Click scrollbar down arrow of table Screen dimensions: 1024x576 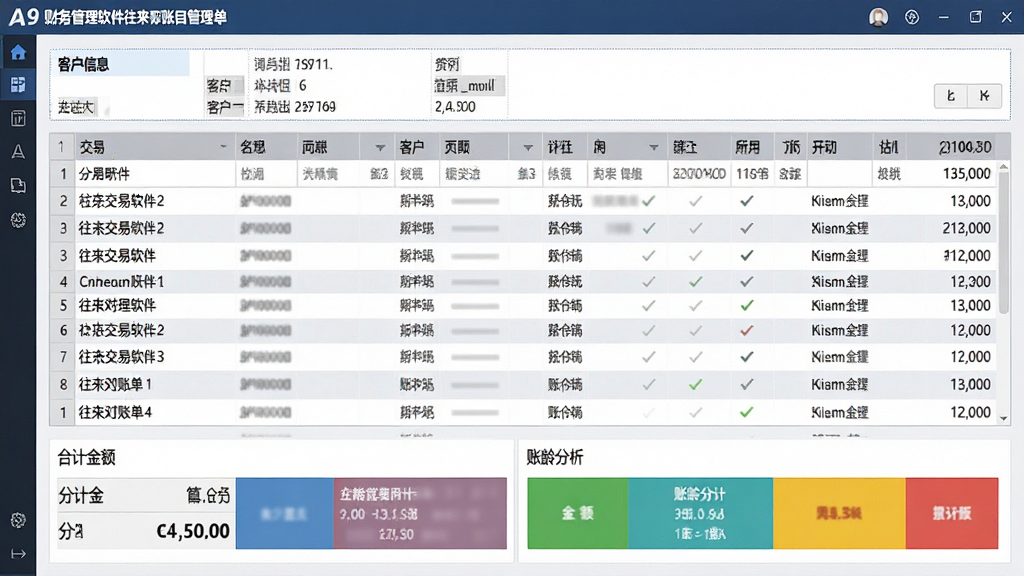pyautogui.click(x=1004, y=418)
